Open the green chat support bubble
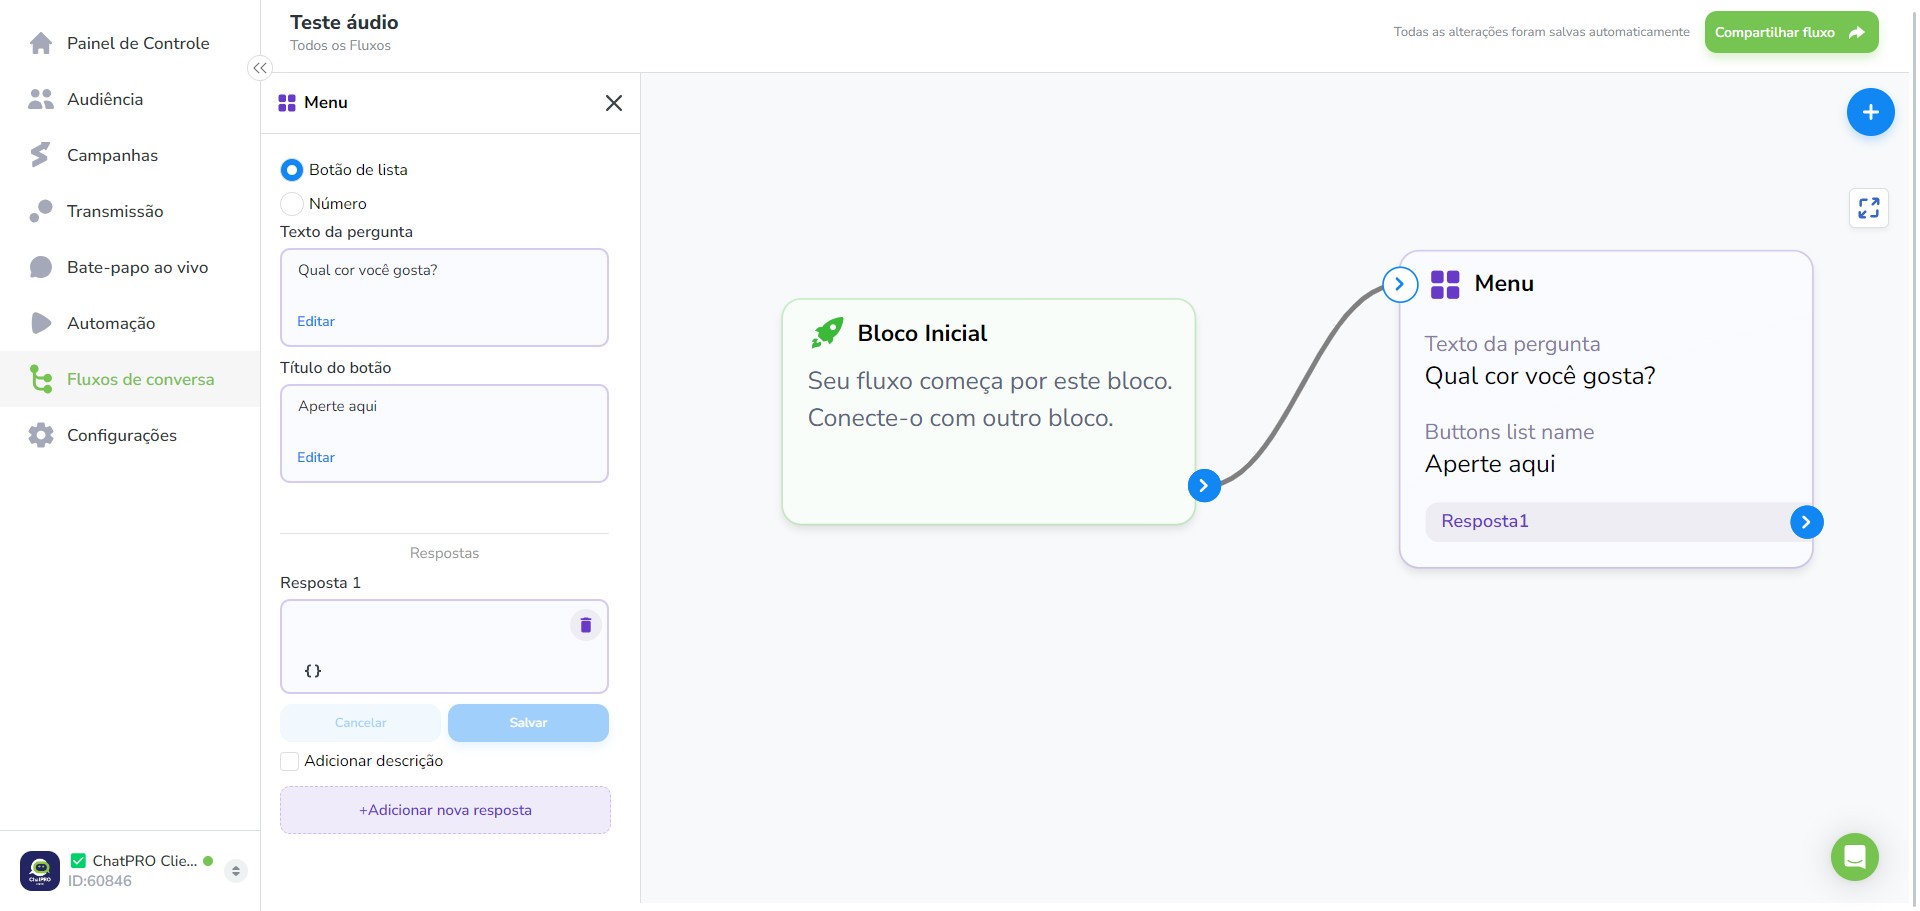The height and width of the screenshot is (911, 1920). click(x=1854, y=857)
